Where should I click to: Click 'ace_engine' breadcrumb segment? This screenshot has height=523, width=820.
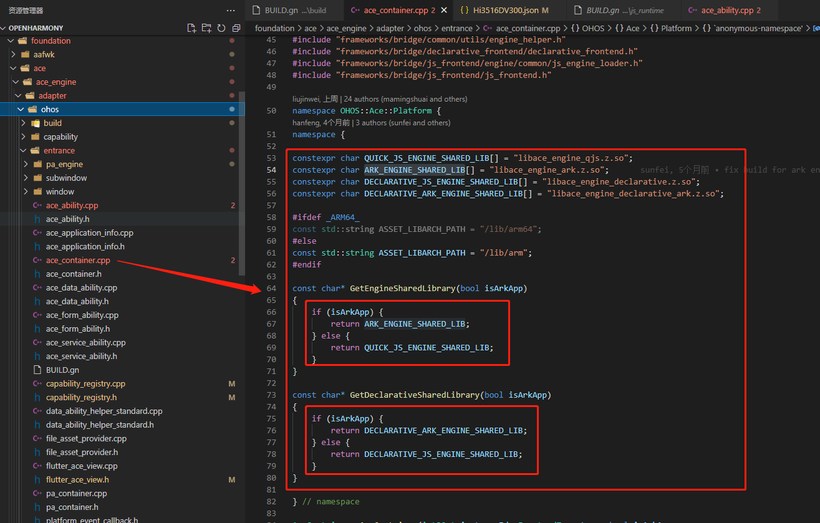pyautogui.click(x=346, y=28)
